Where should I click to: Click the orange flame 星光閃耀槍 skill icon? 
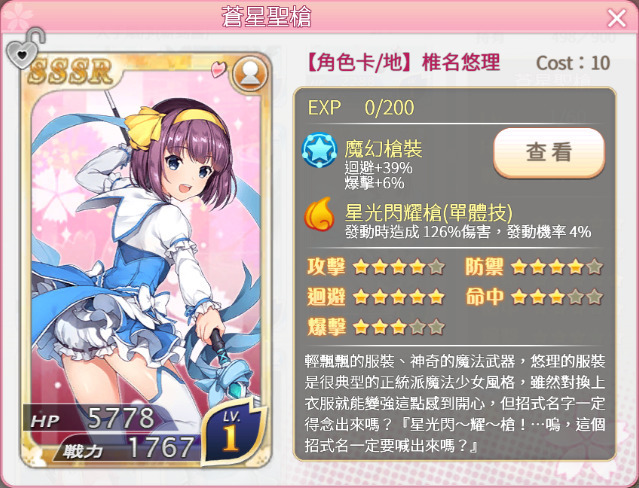(320, 214)
